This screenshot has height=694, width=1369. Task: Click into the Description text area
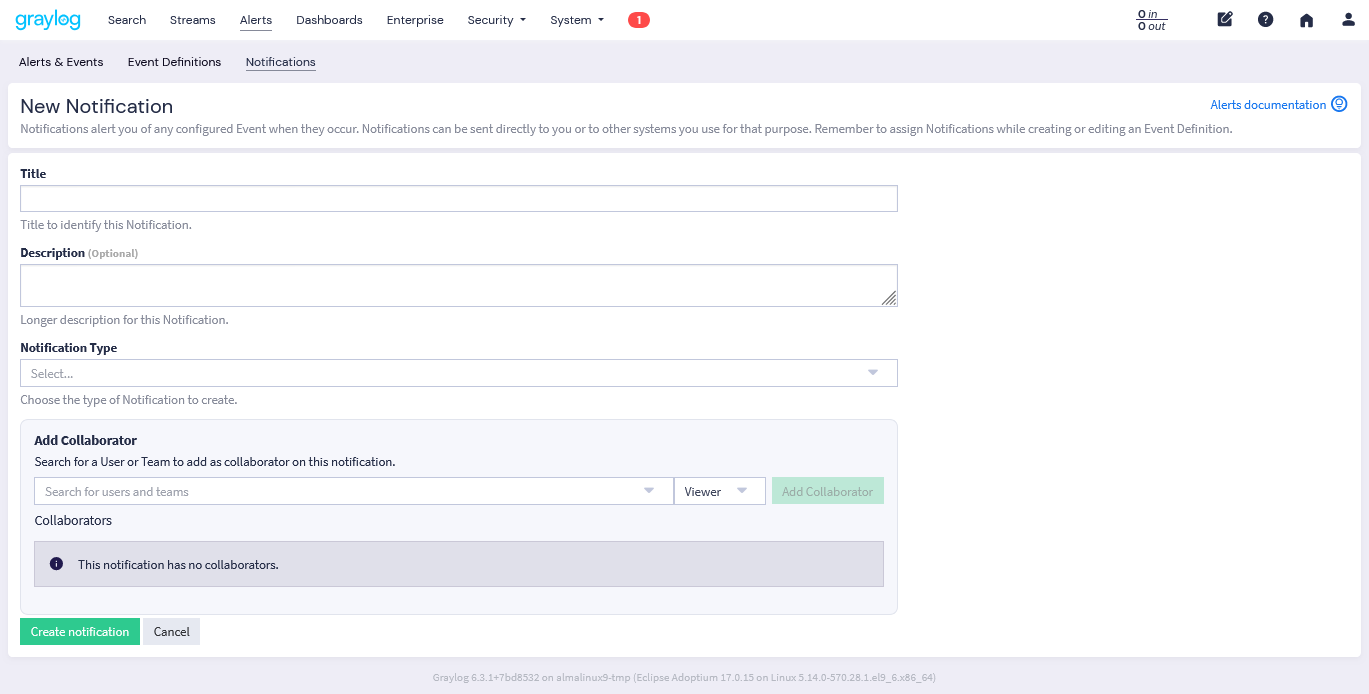(x=458, y=285)
